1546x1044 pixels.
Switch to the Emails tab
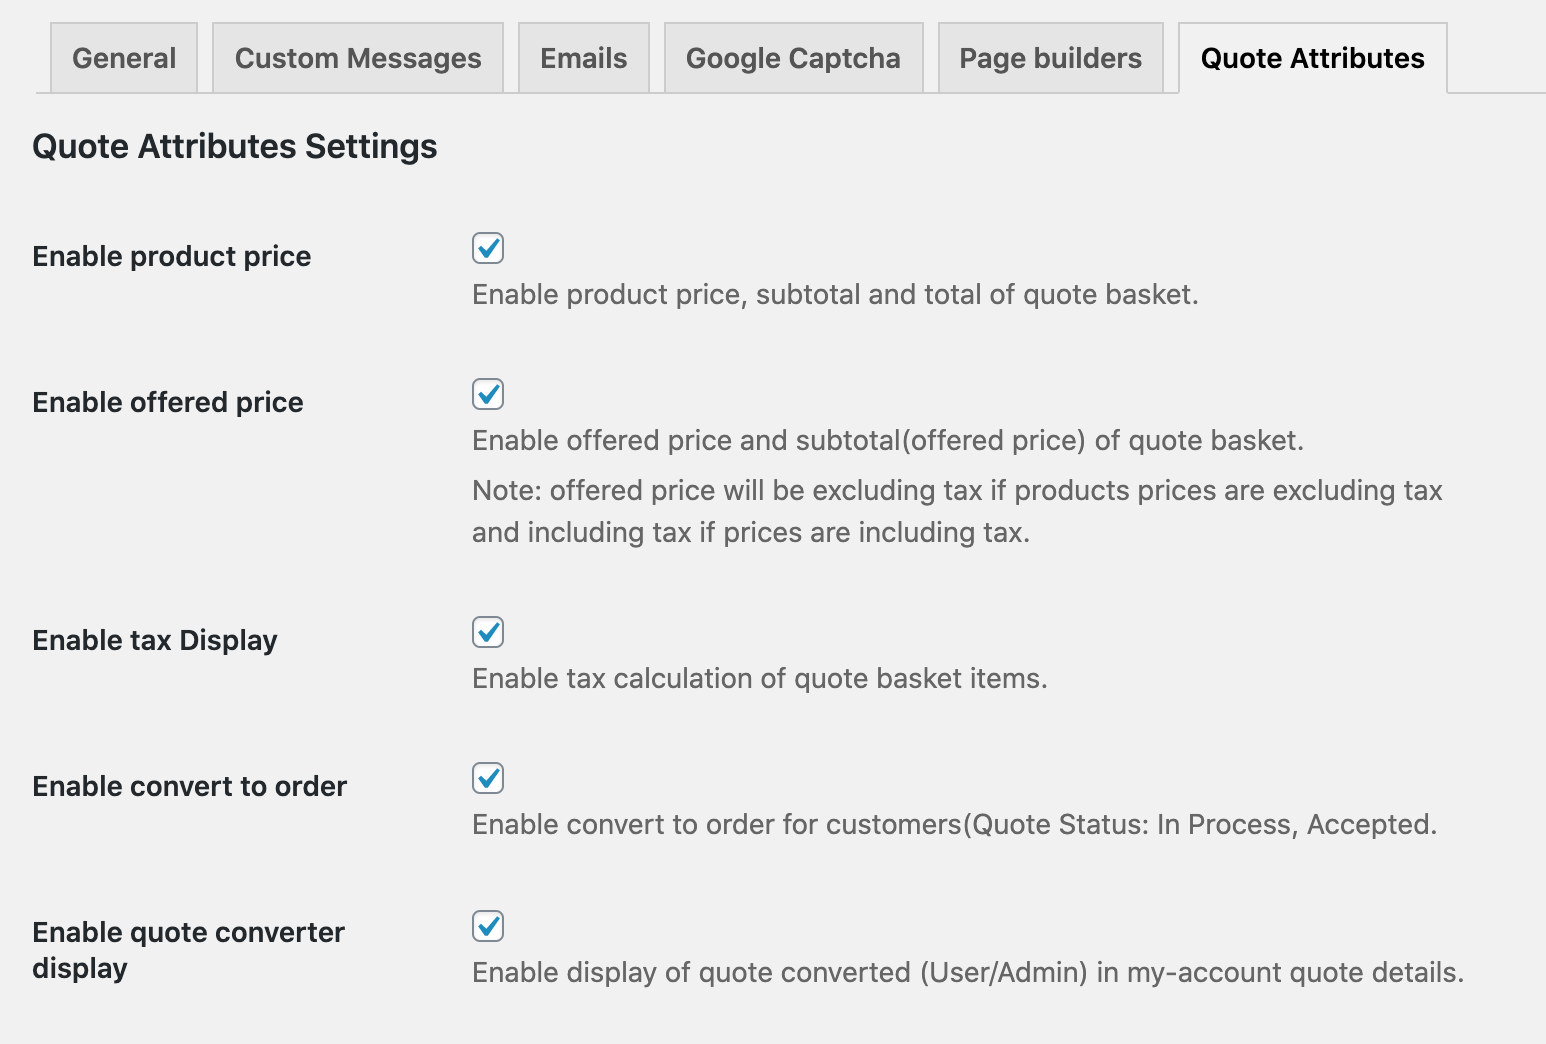point(583,58)
